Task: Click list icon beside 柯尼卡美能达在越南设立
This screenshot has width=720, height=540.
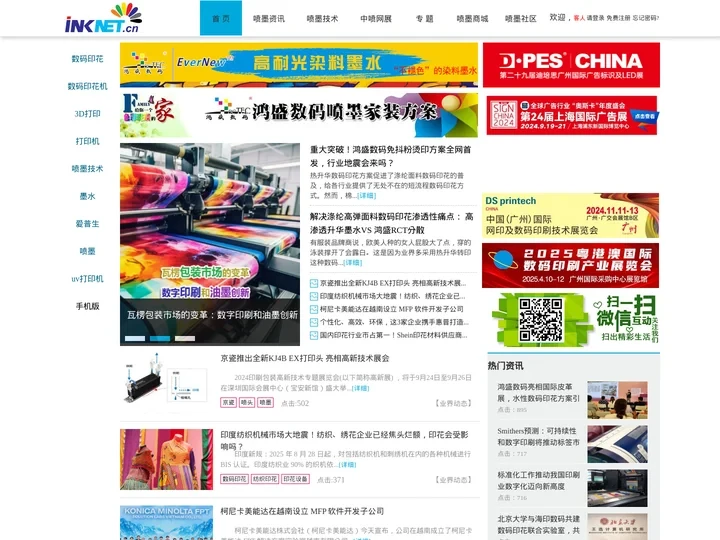Action: [x=314, y=309]
